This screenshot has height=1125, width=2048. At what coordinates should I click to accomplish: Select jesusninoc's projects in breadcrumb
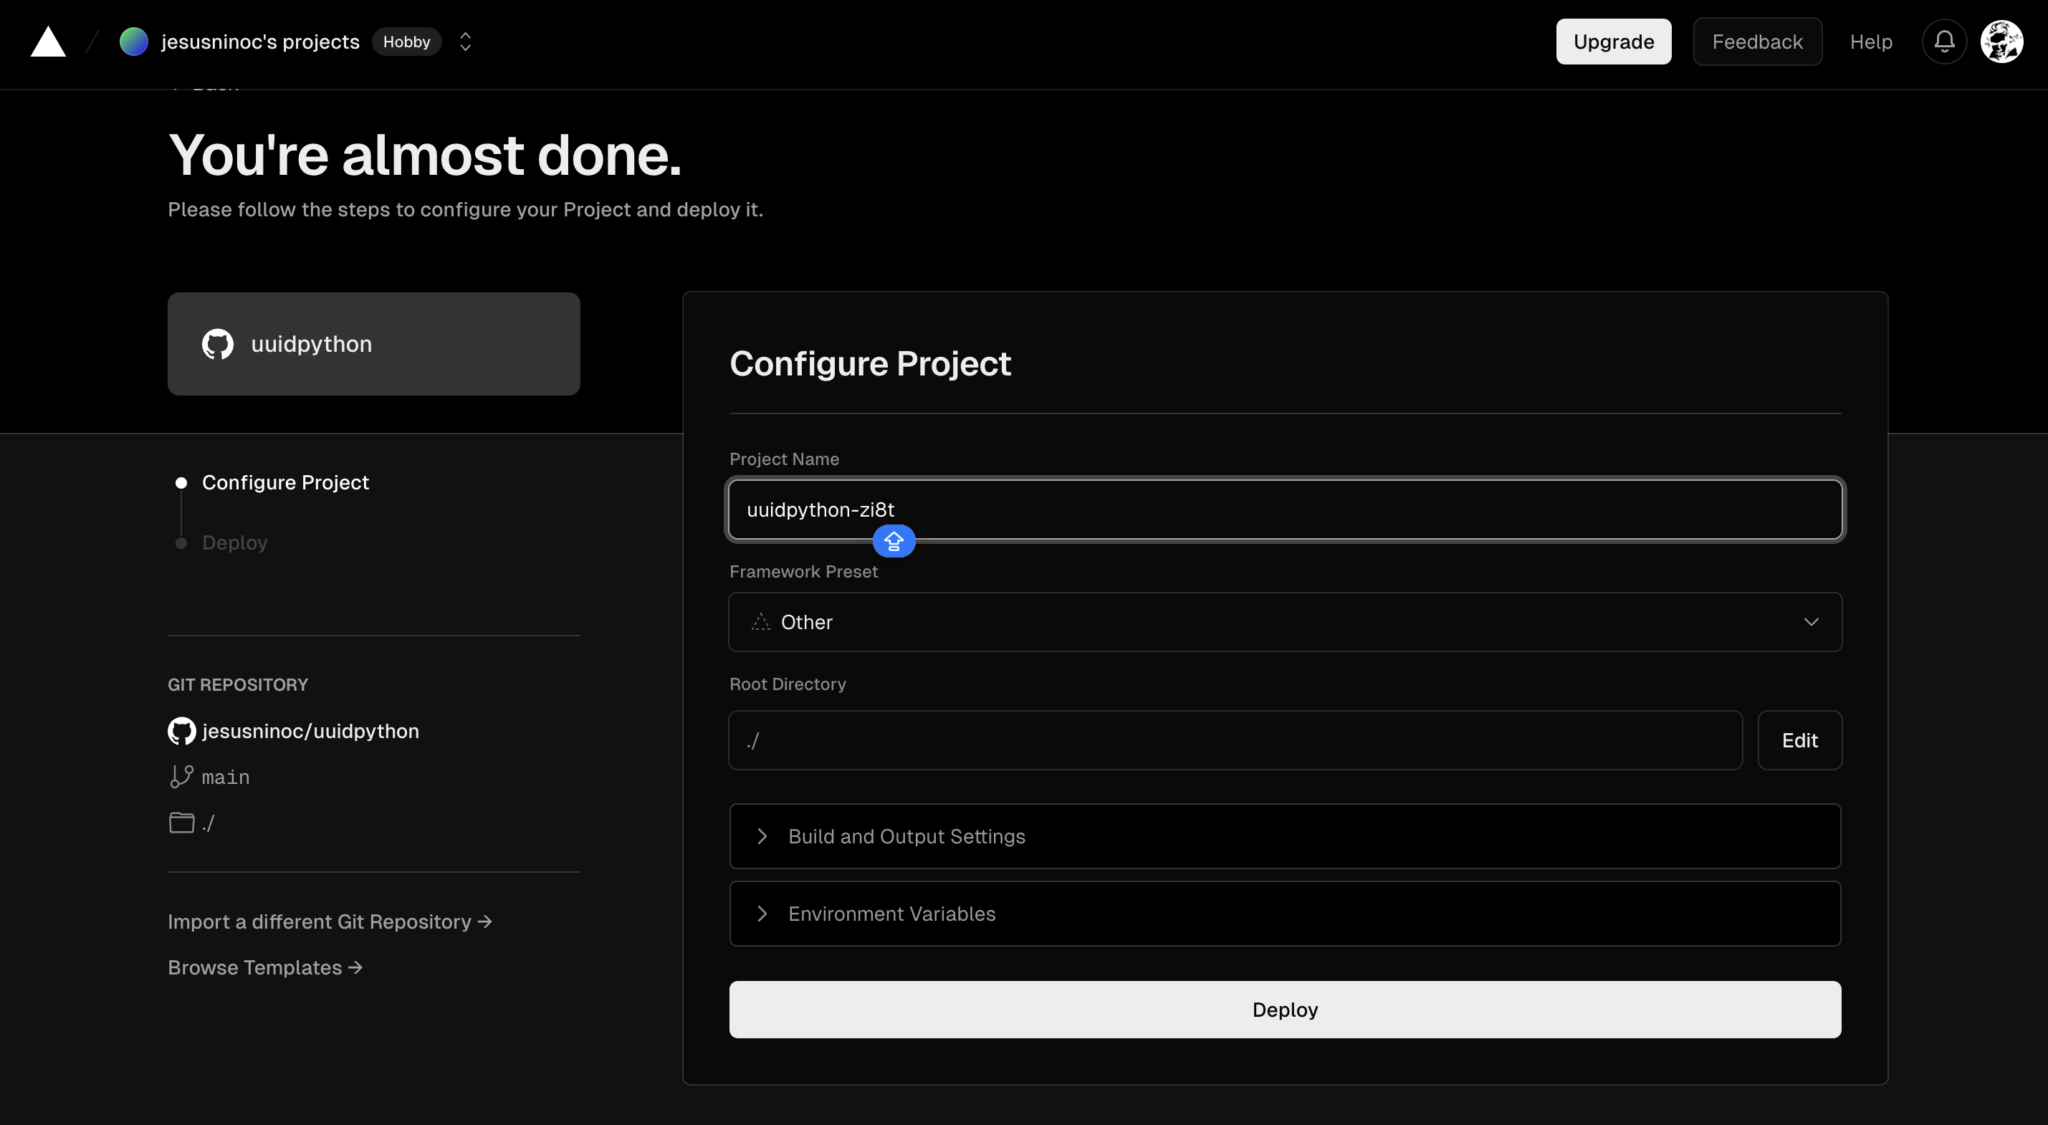(260, 42)
